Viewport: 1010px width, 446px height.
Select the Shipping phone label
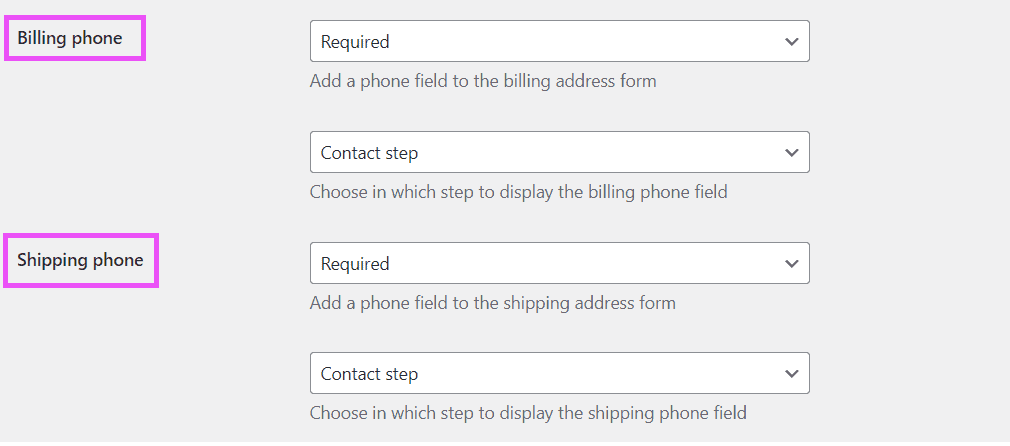pyautogui.click(x=80, y=260)
